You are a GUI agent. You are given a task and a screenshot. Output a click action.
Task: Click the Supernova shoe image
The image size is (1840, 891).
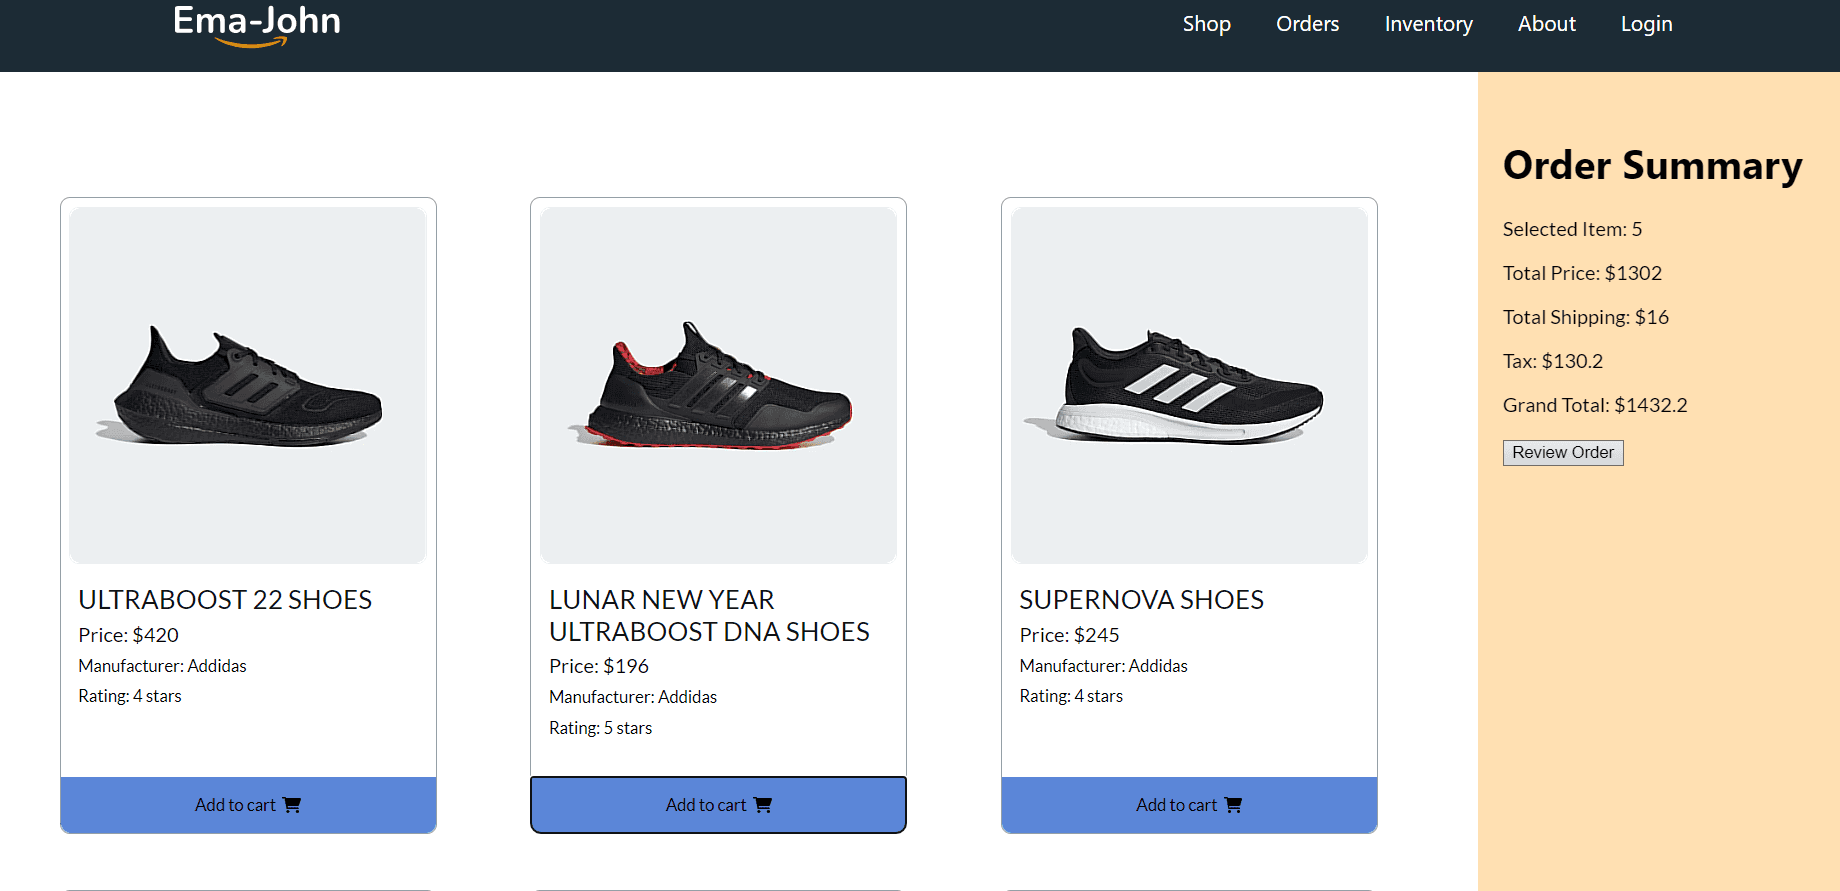(1189, 385)
